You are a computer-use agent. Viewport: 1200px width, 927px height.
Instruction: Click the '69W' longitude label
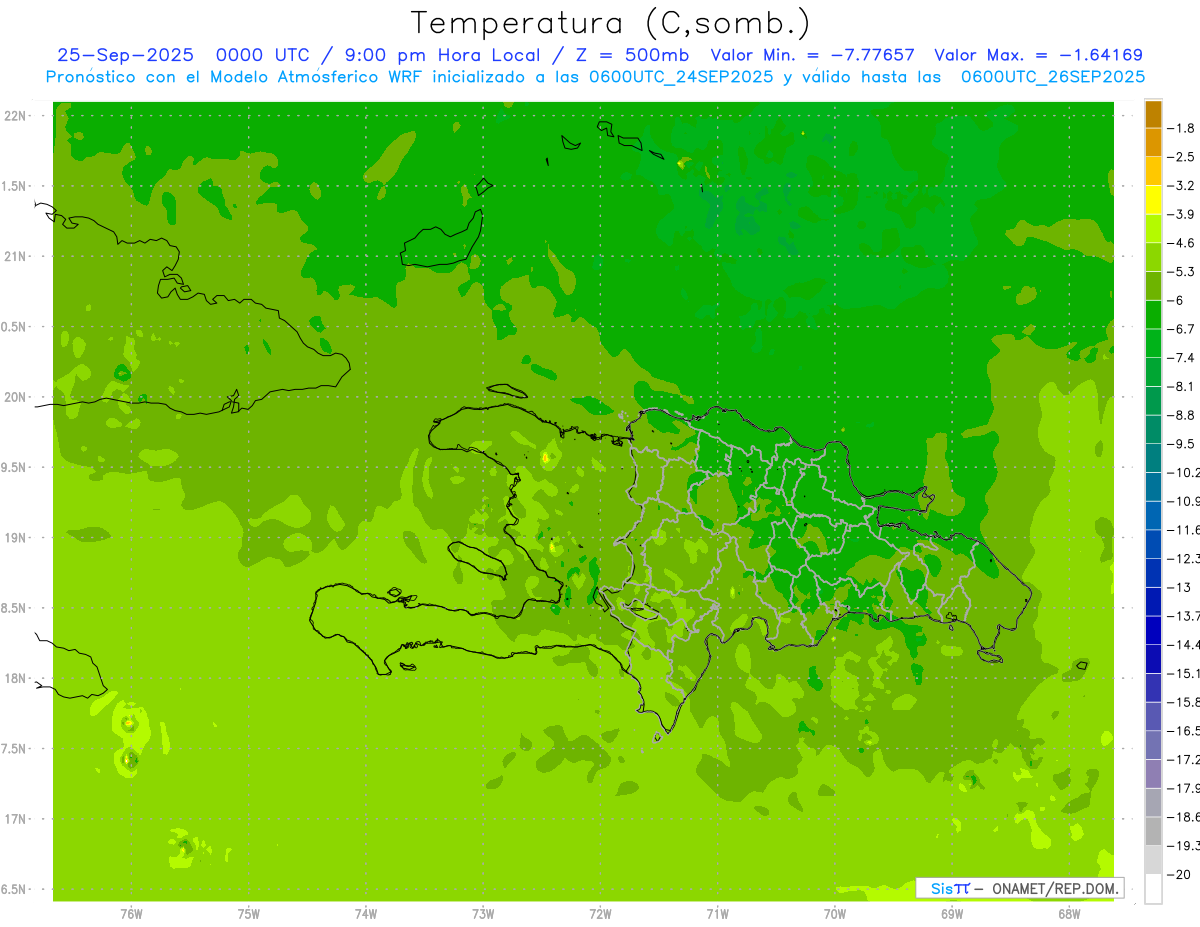click(x=952, y=914)
